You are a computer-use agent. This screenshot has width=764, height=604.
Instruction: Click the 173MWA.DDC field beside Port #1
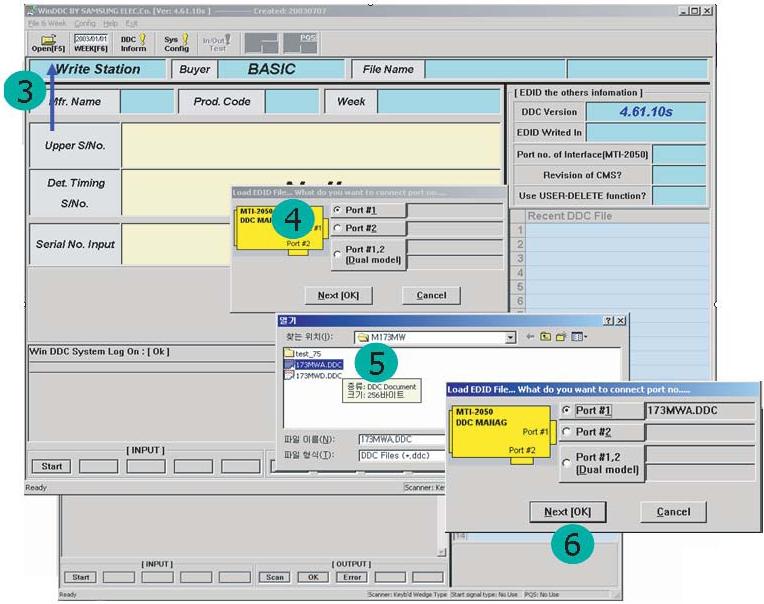coord(700,411)
